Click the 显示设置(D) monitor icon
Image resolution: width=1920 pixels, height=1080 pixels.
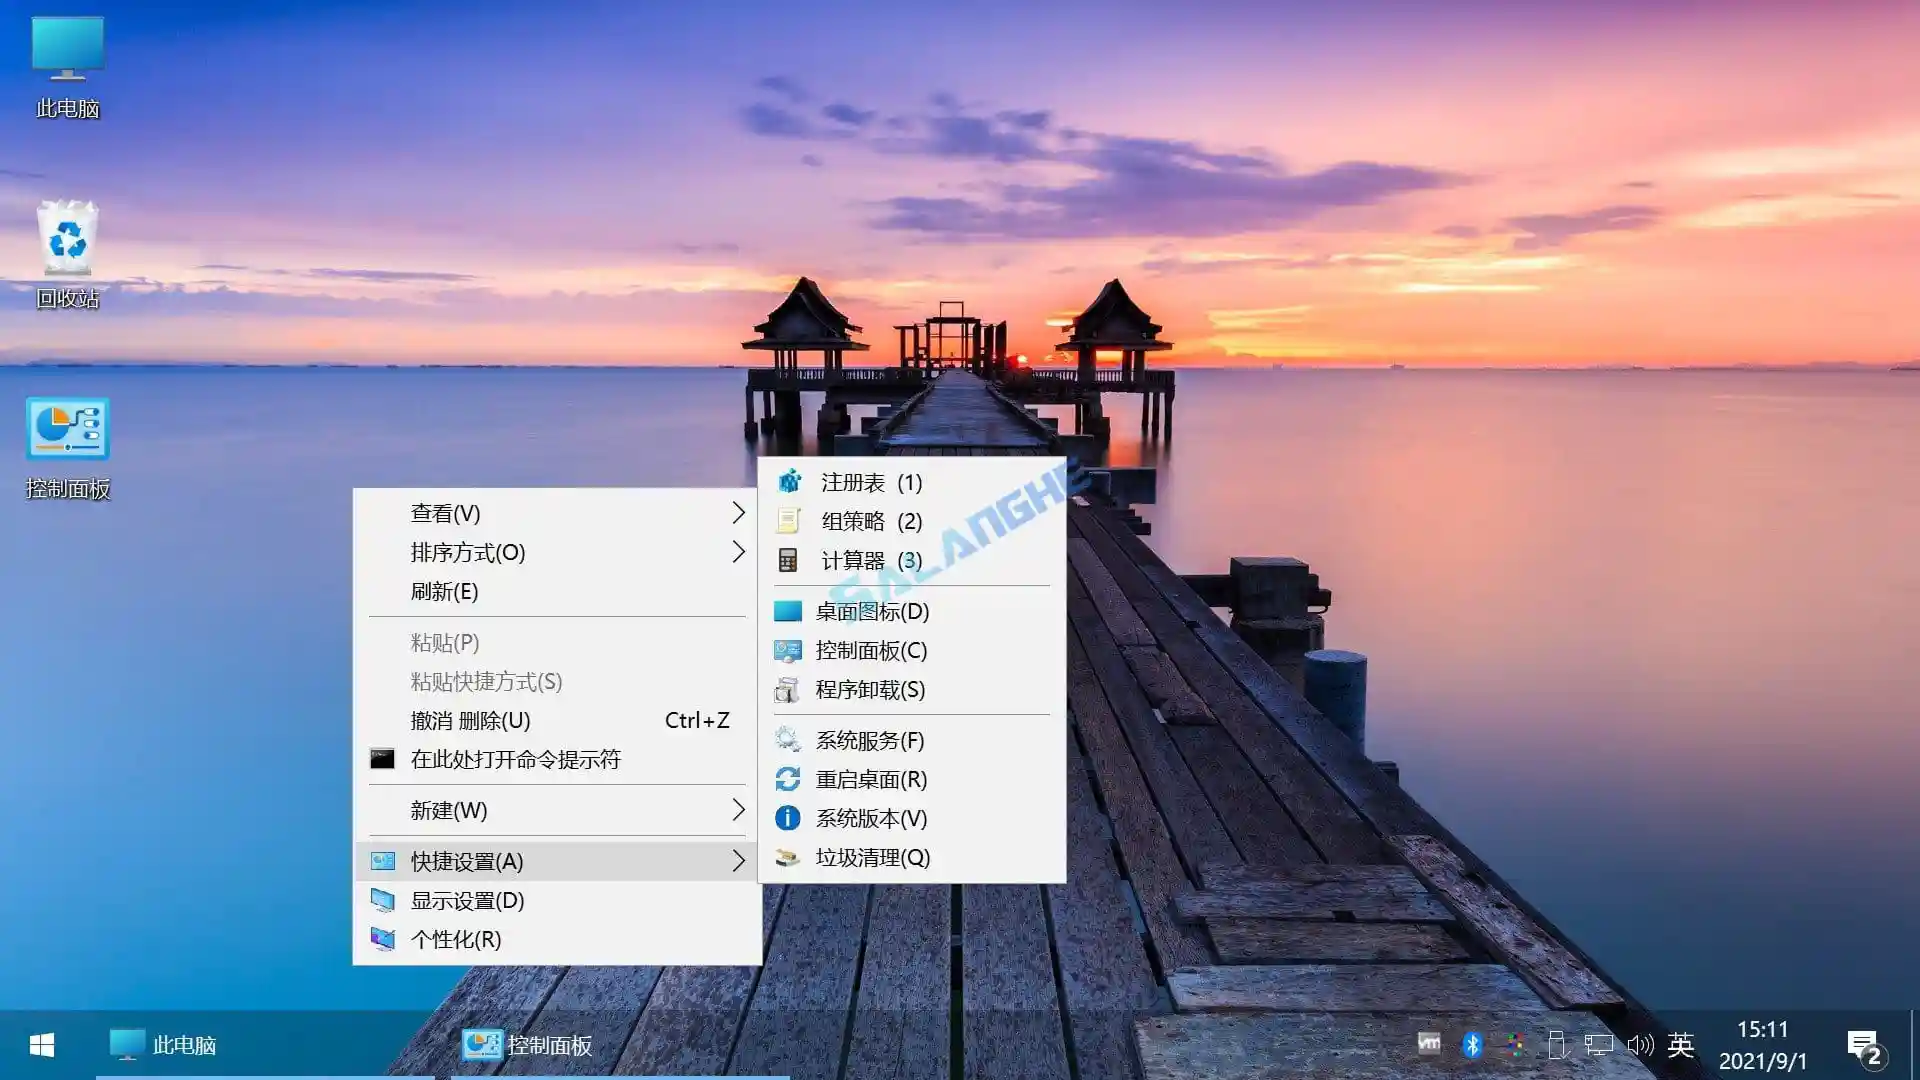[382, 900]
